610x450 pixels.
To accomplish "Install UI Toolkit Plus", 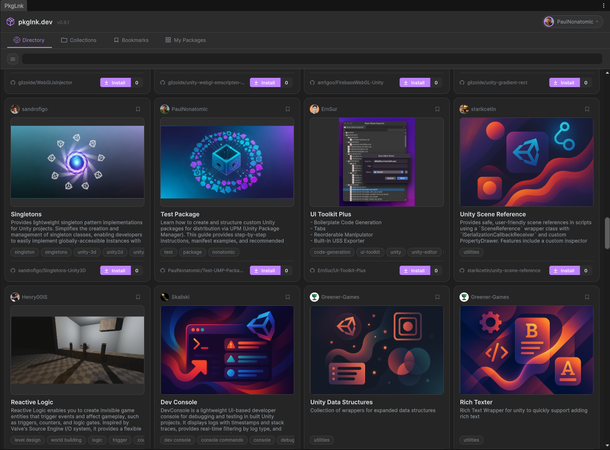I will click(415, 270).
